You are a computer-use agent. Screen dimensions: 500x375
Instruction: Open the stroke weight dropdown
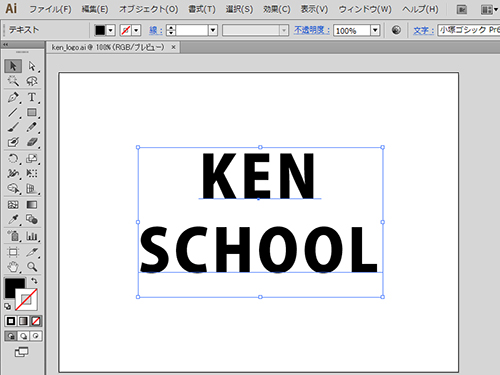pos(213,30)
